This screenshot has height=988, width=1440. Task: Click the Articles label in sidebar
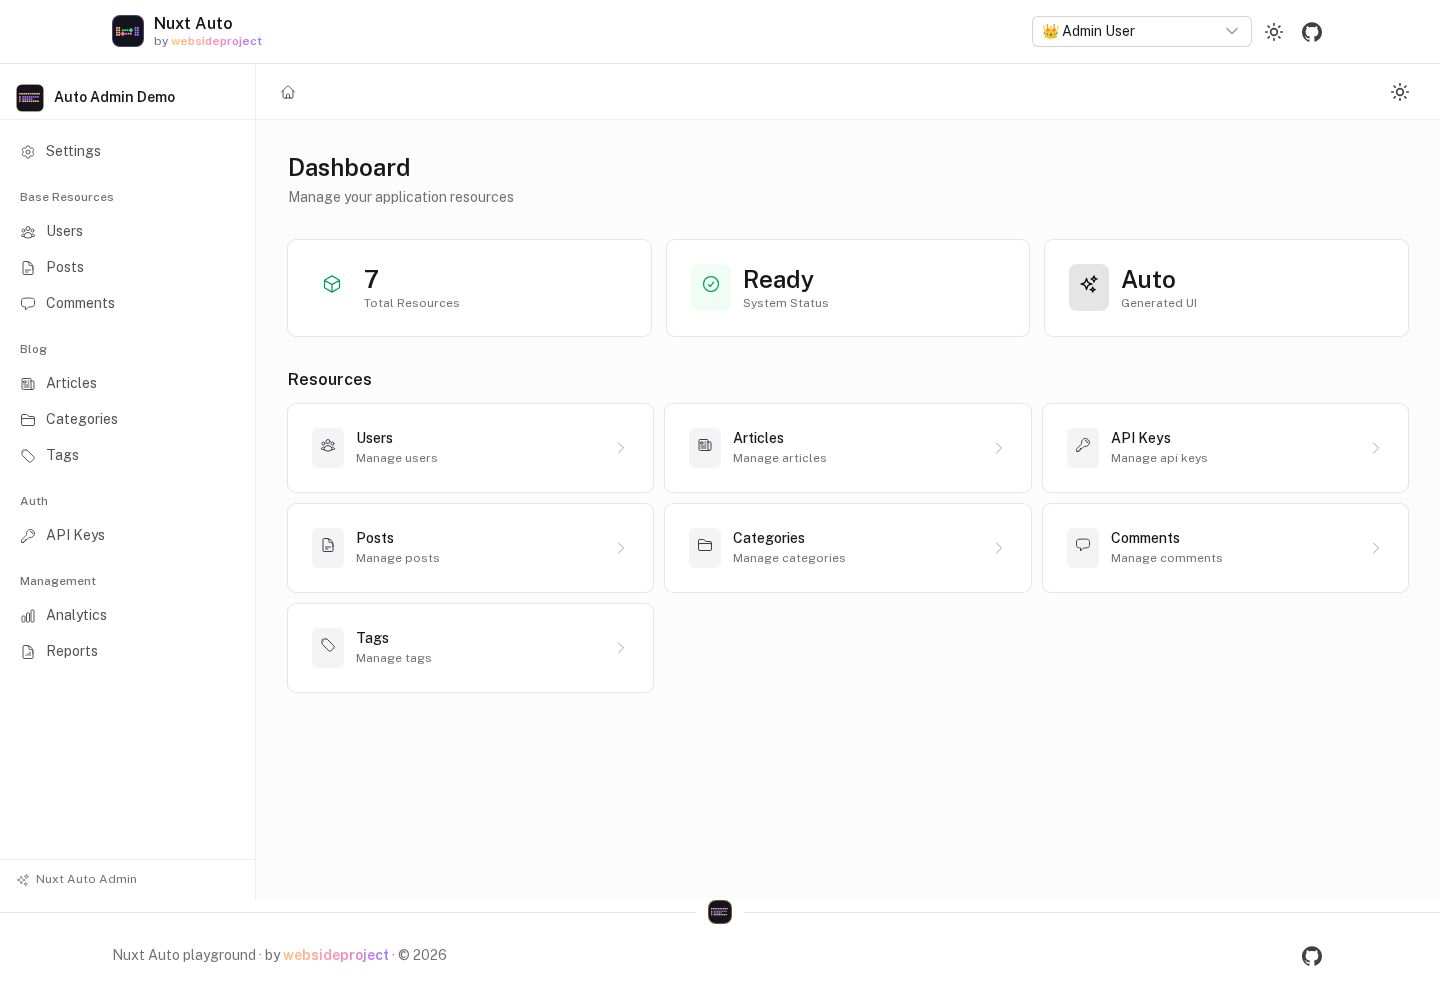point(71,383)
